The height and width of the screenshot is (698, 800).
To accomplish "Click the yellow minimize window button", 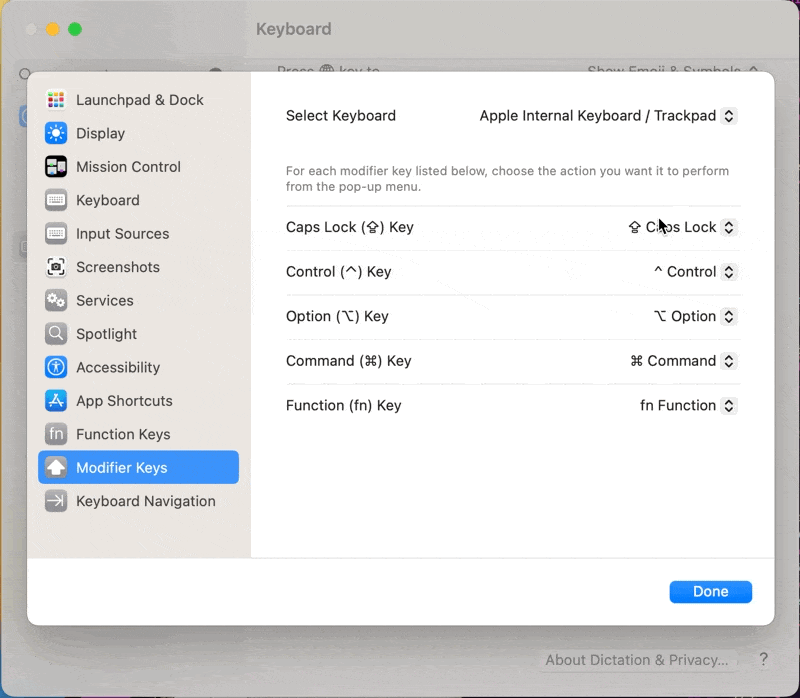I will coord(53,29).
